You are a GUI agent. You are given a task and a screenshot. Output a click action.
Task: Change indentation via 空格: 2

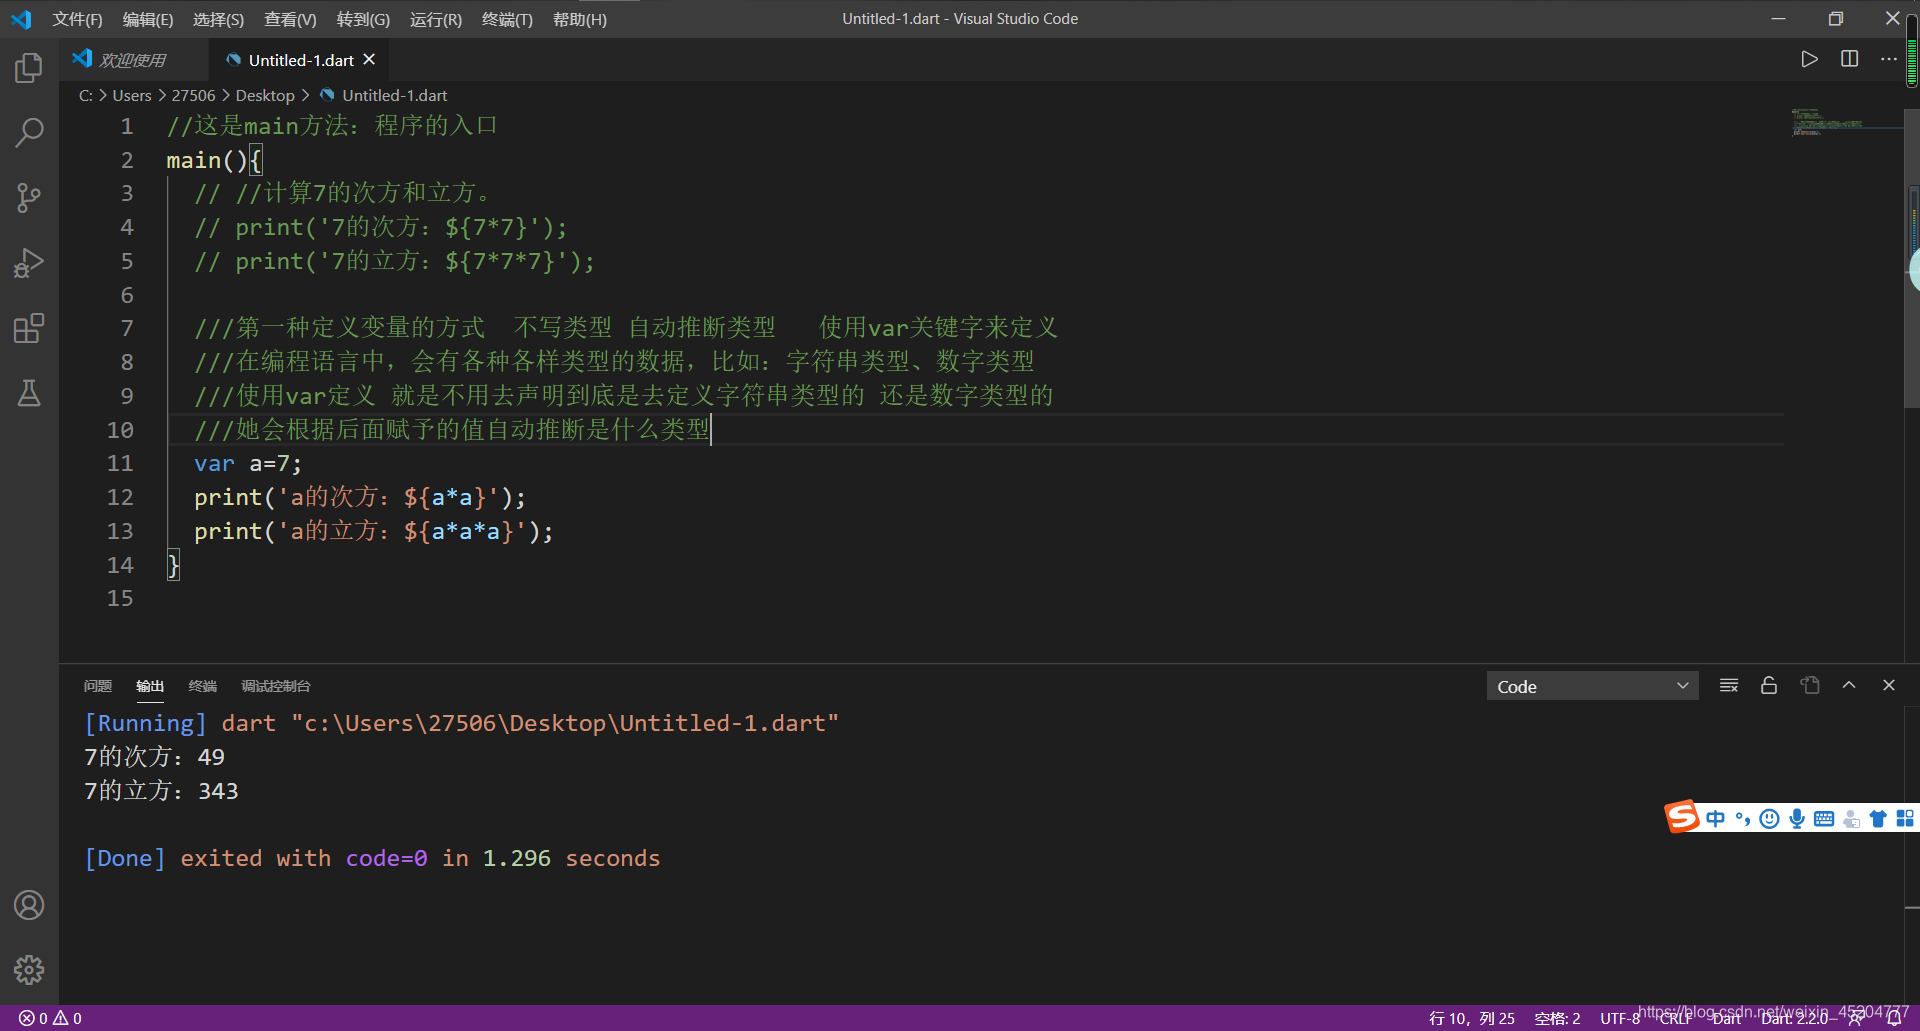click(1558, 1018)
